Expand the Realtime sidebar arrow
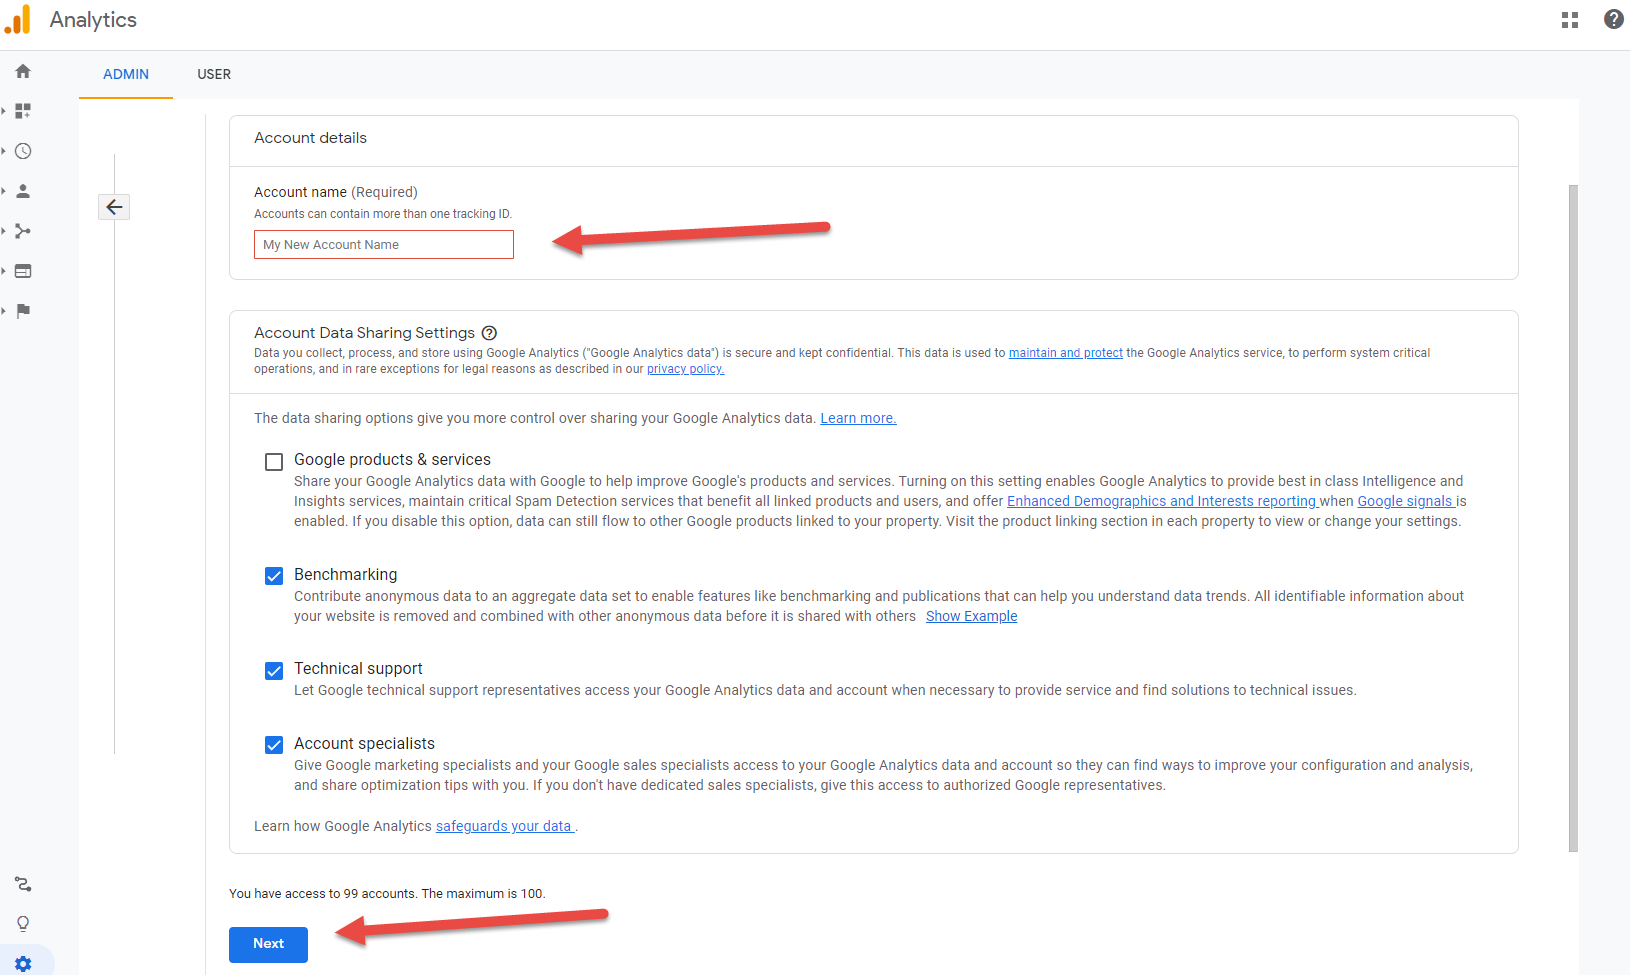 pyautogui.click(x=4, y=151)
